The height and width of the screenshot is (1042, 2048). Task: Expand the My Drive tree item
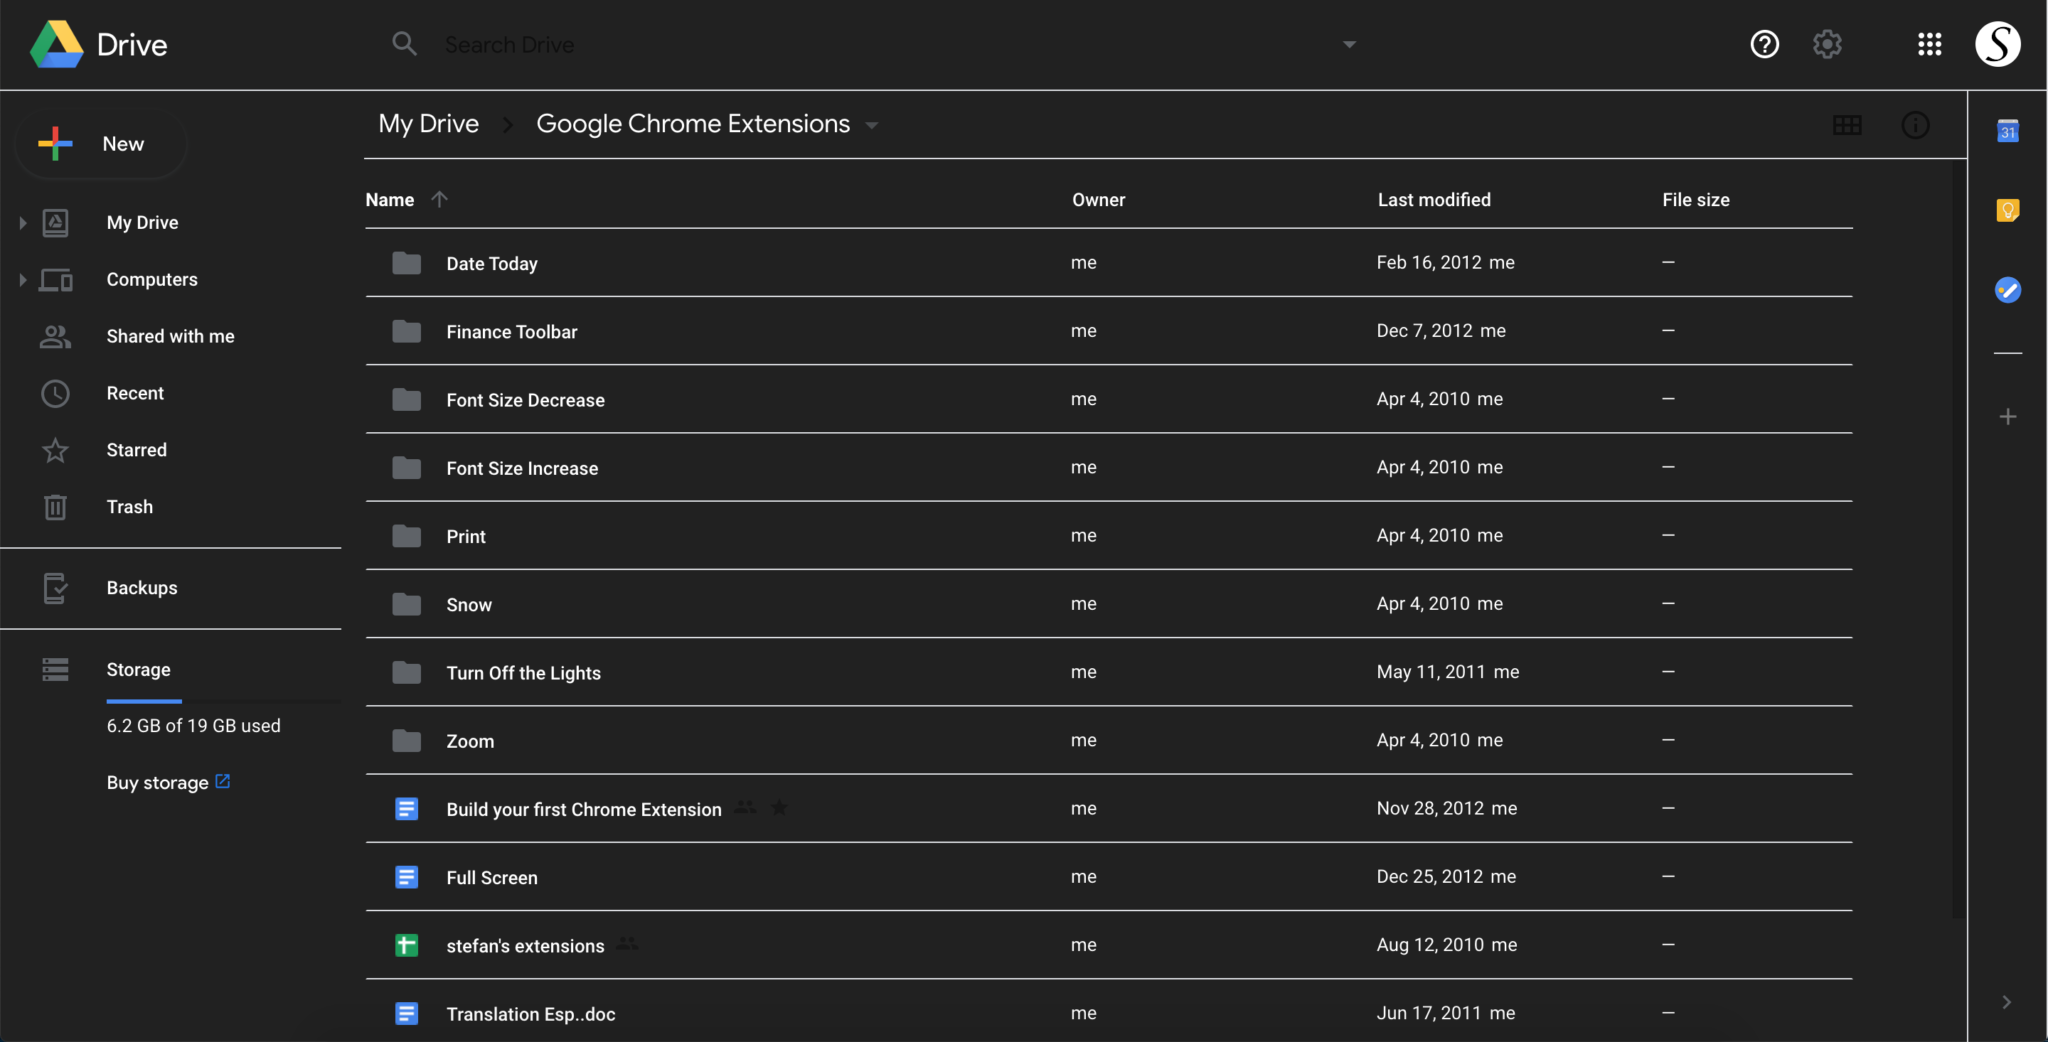click(20, 223)
